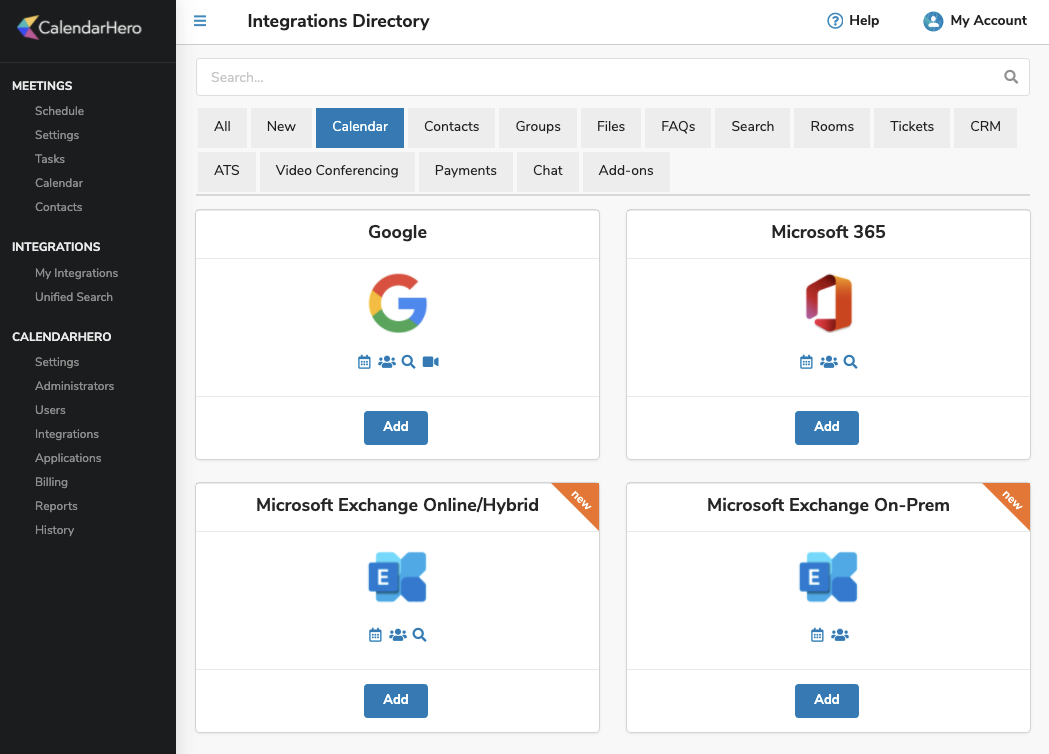Click the search icon on Google card
The image size is (1049, 754).
click(408, 362)
